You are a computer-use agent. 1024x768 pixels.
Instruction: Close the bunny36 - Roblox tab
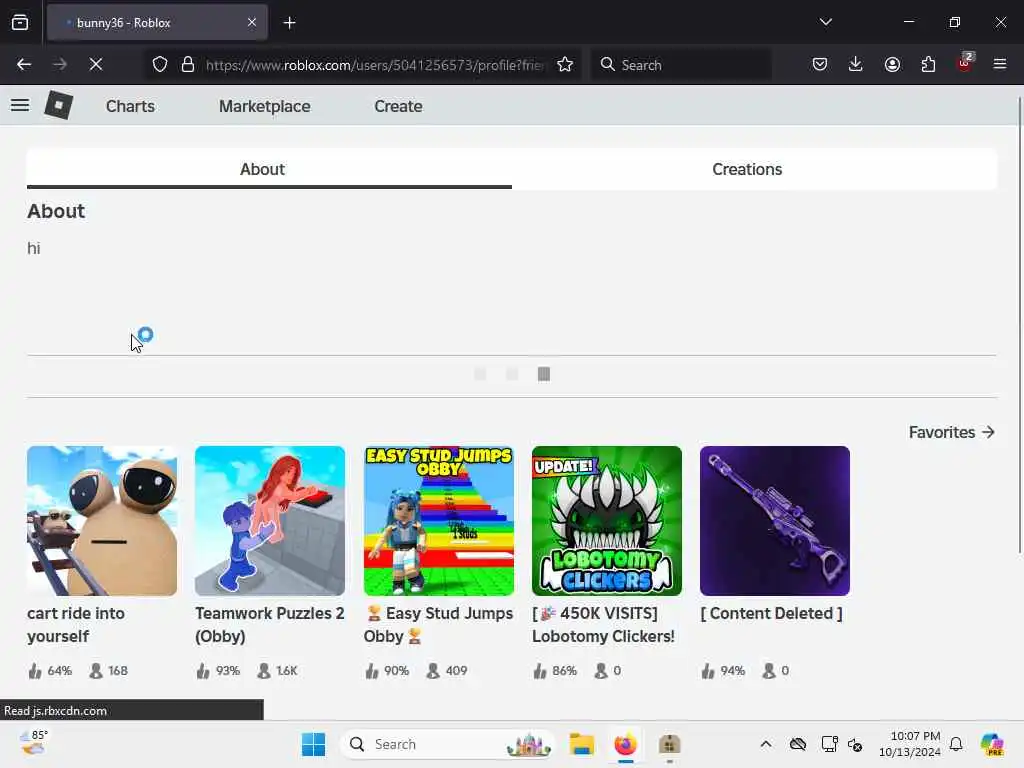tap(252, 22)
